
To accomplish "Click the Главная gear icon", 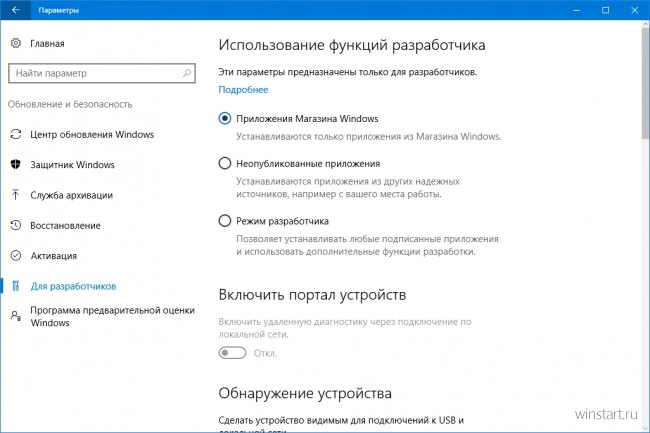I will [16, 43].
